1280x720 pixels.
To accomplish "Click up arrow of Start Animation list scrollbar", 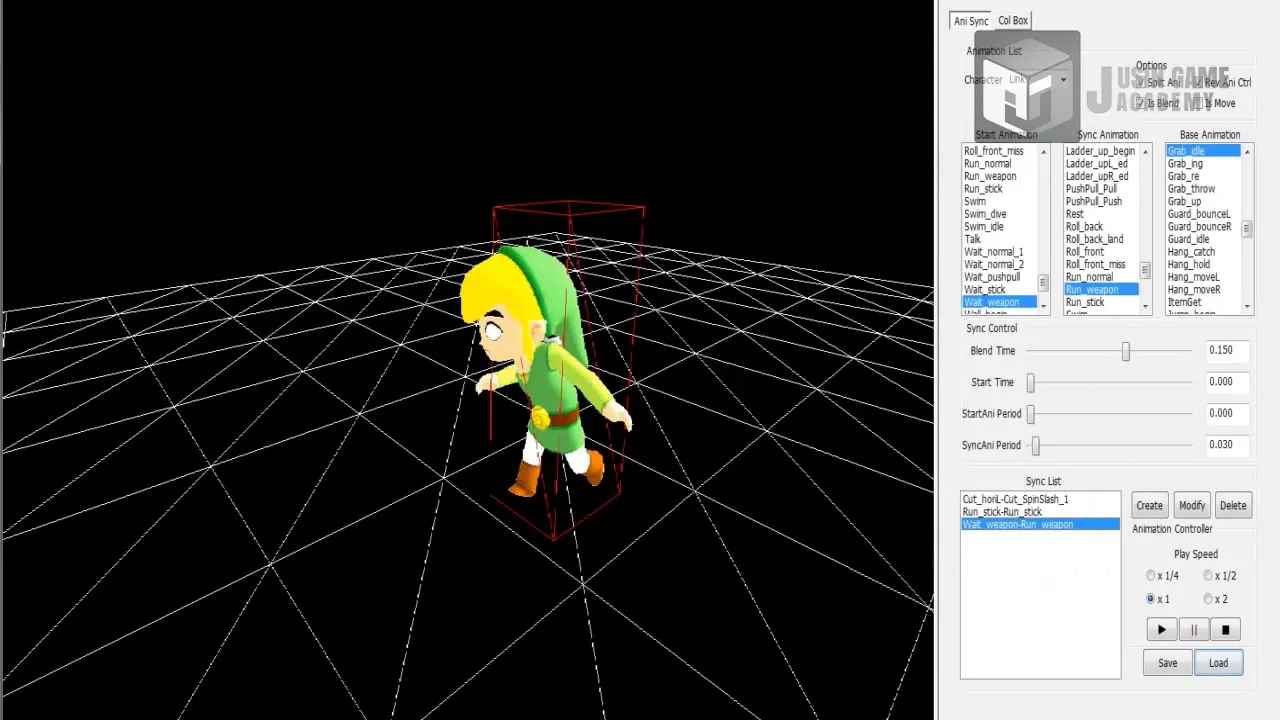I will coord(1044,151).
